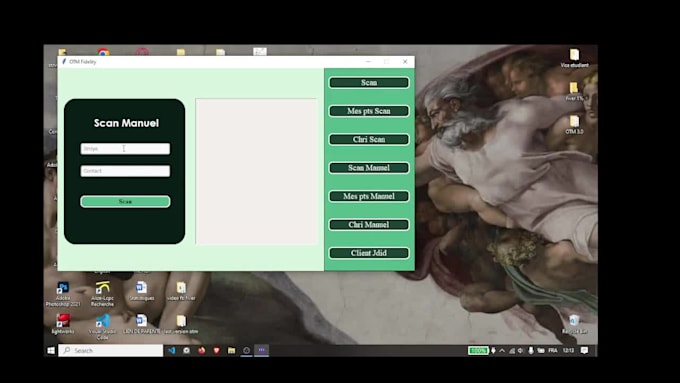Screen dimensions: 680x383
Task: Select Chri Scan in the sidebar
Action: pyautogui.click(x=369, y=139)
